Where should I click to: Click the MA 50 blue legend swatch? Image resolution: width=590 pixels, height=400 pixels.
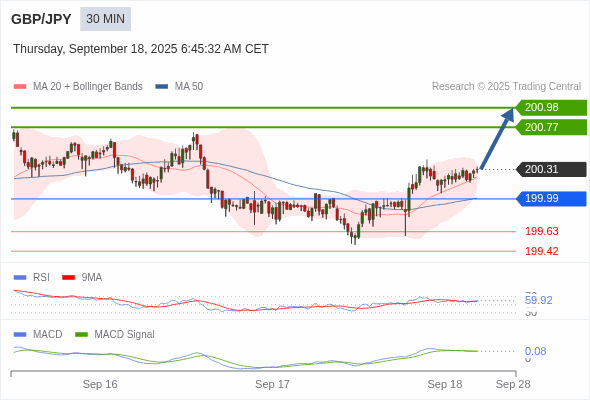click(x=162, y=87)
